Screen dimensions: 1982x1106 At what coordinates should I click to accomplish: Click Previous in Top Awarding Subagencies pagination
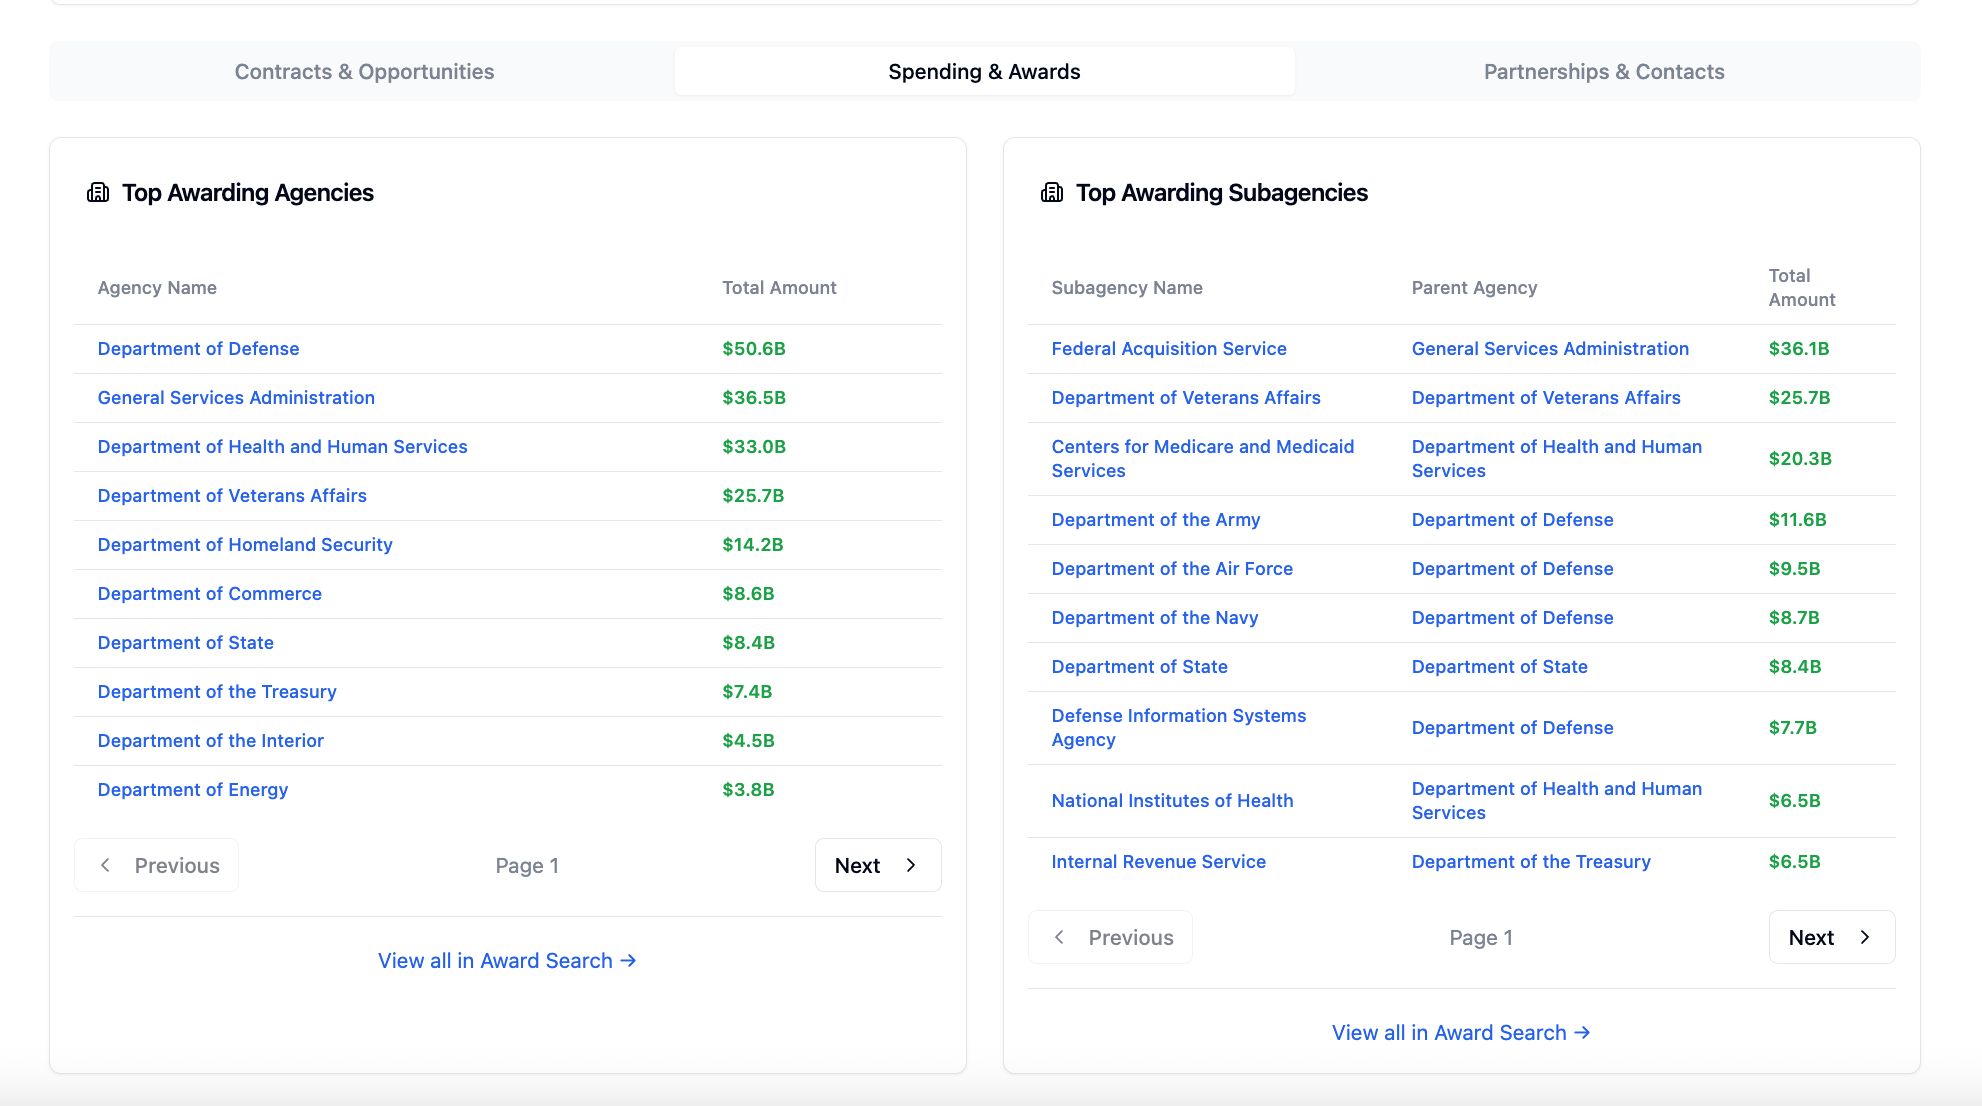tap(1110, 937)
